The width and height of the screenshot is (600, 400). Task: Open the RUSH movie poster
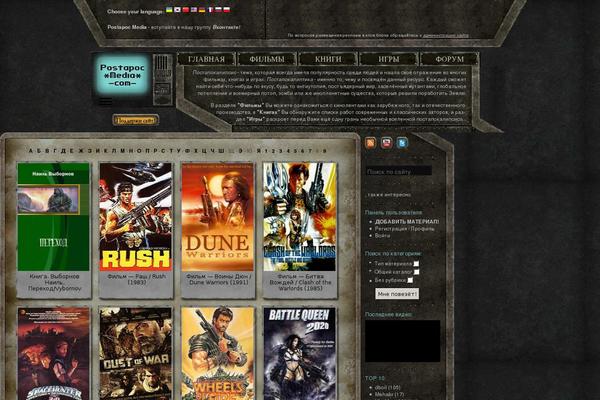135,217
